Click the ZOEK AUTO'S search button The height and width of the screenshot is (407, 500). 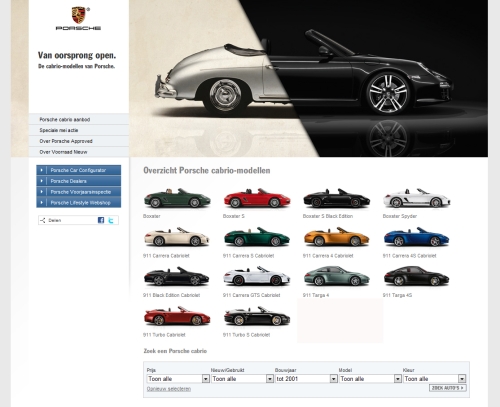pos(448,388)
